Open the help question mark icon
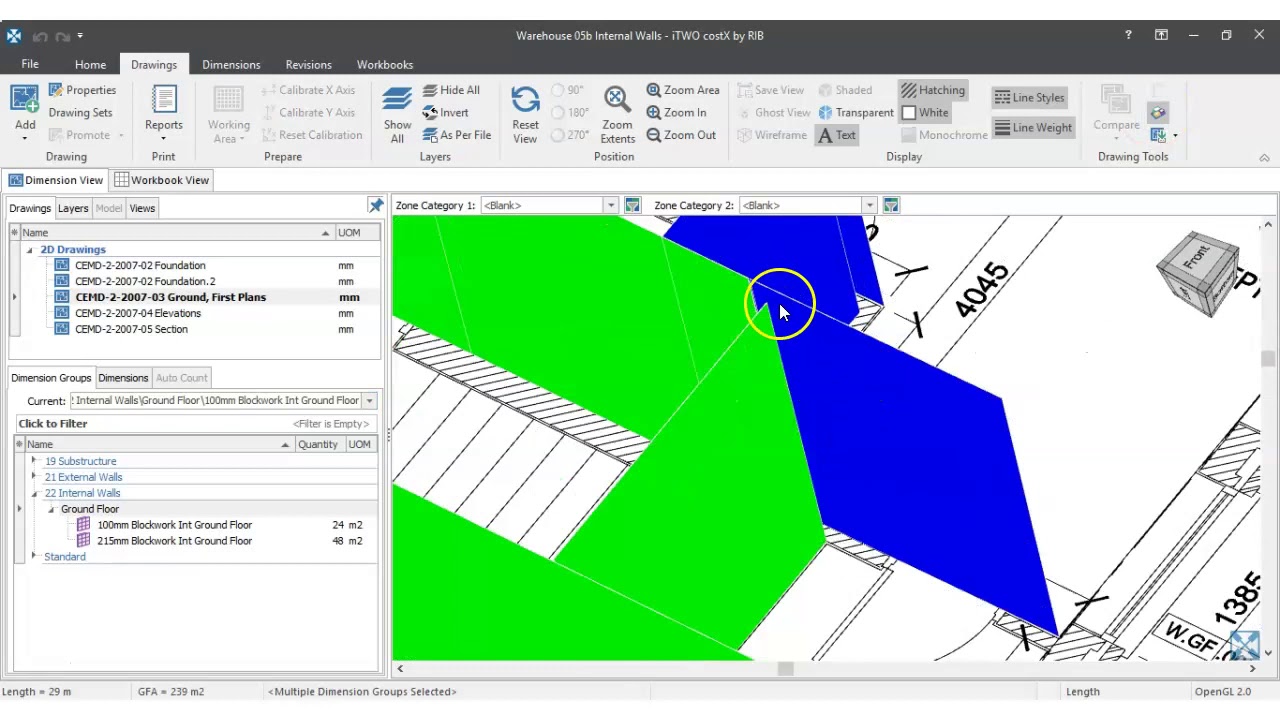The height and width of the screenshot is (720, 1280). tap(1128, 35)
